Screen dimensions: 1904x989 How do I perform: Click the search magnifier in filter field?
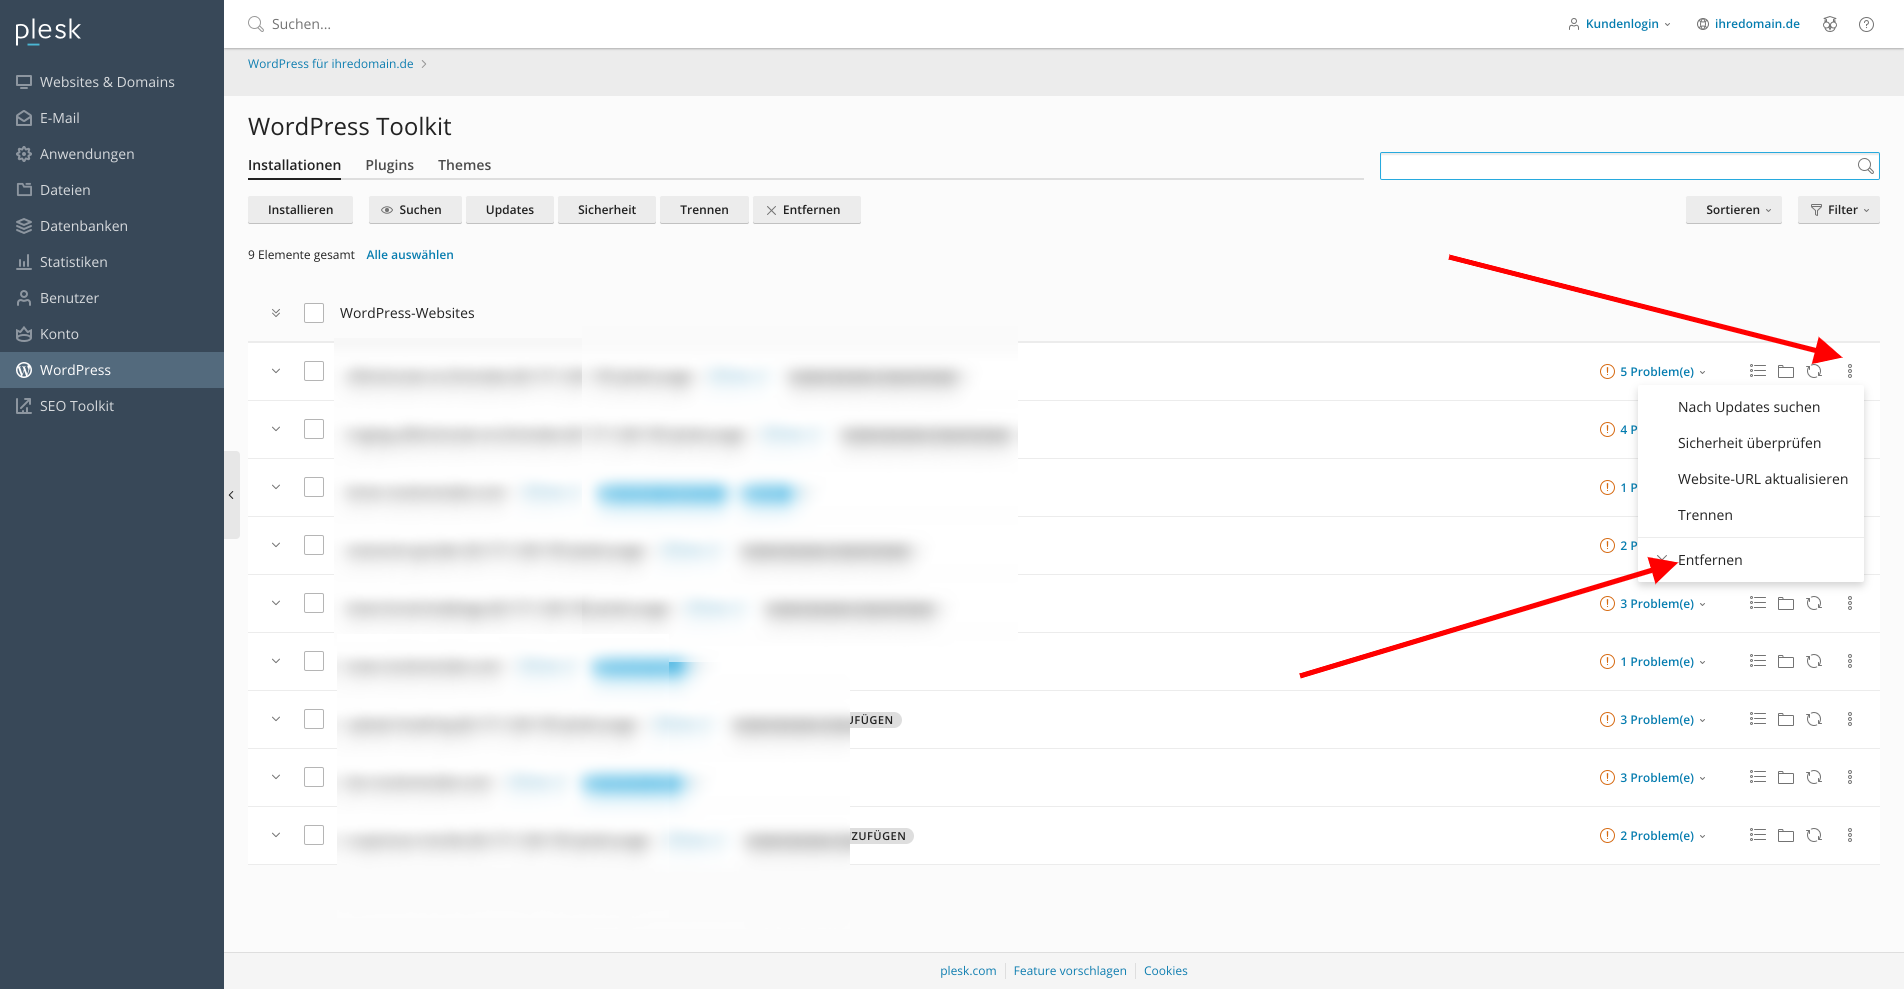pyautogui.click(x=1866, y=166)
